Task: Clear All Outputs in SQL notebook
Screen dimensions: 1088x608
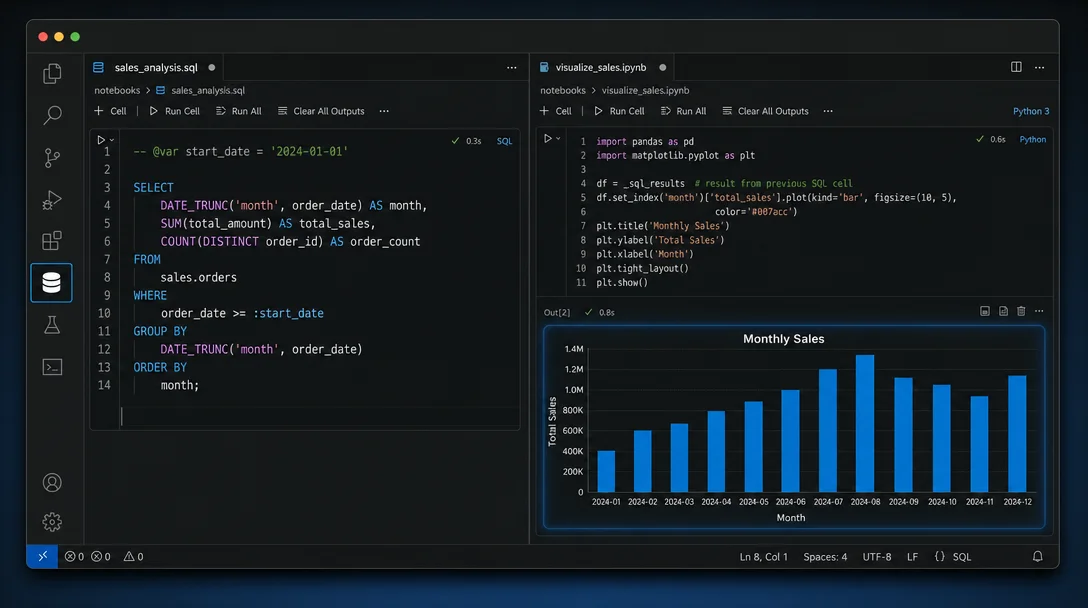Action: click(321, 111)
